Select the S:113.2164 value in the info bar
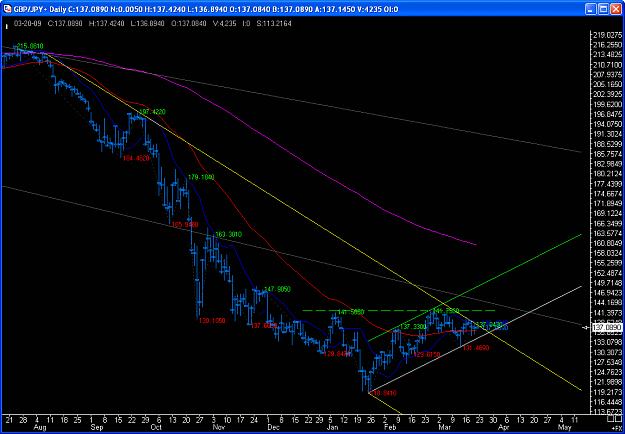The height and width of the screenshot is (434, 625). (274, 24)
